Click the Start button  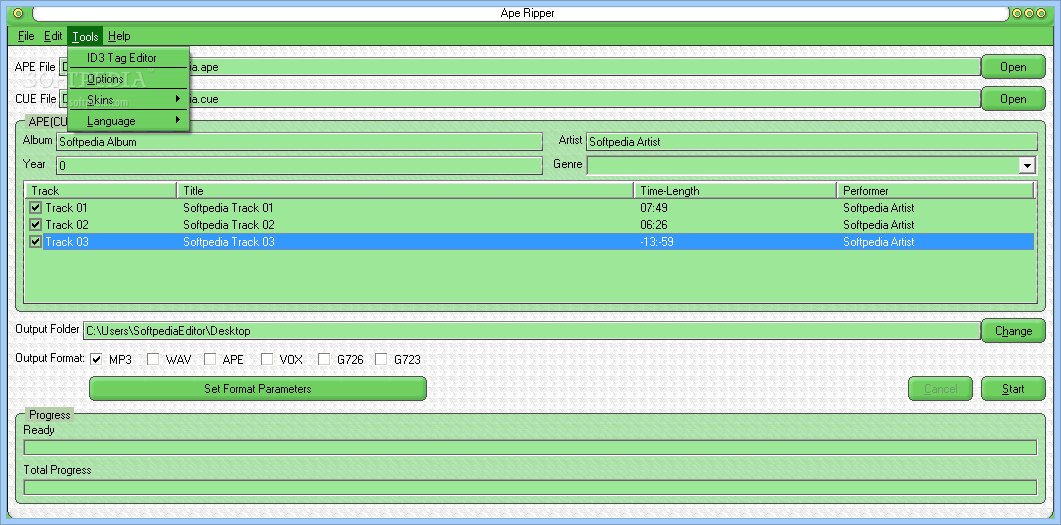click(1013, 389)
